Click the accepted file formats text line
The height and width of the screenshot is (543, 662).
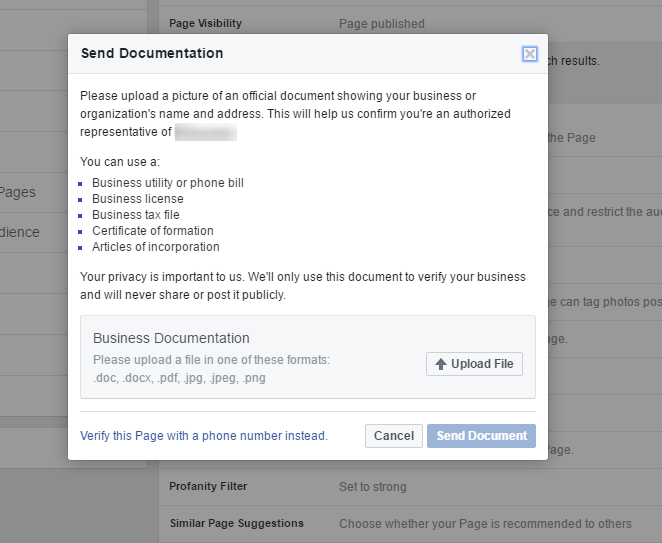tap(179, 377)
